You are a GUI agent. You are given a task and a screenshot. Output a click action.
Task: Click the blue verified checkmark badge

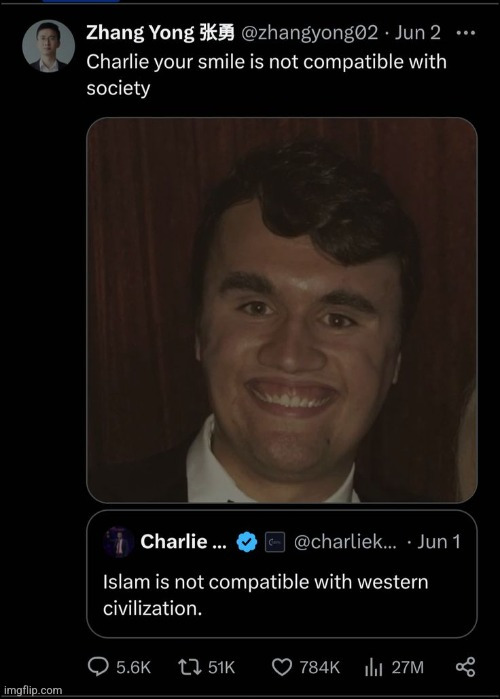click(246, 542)
